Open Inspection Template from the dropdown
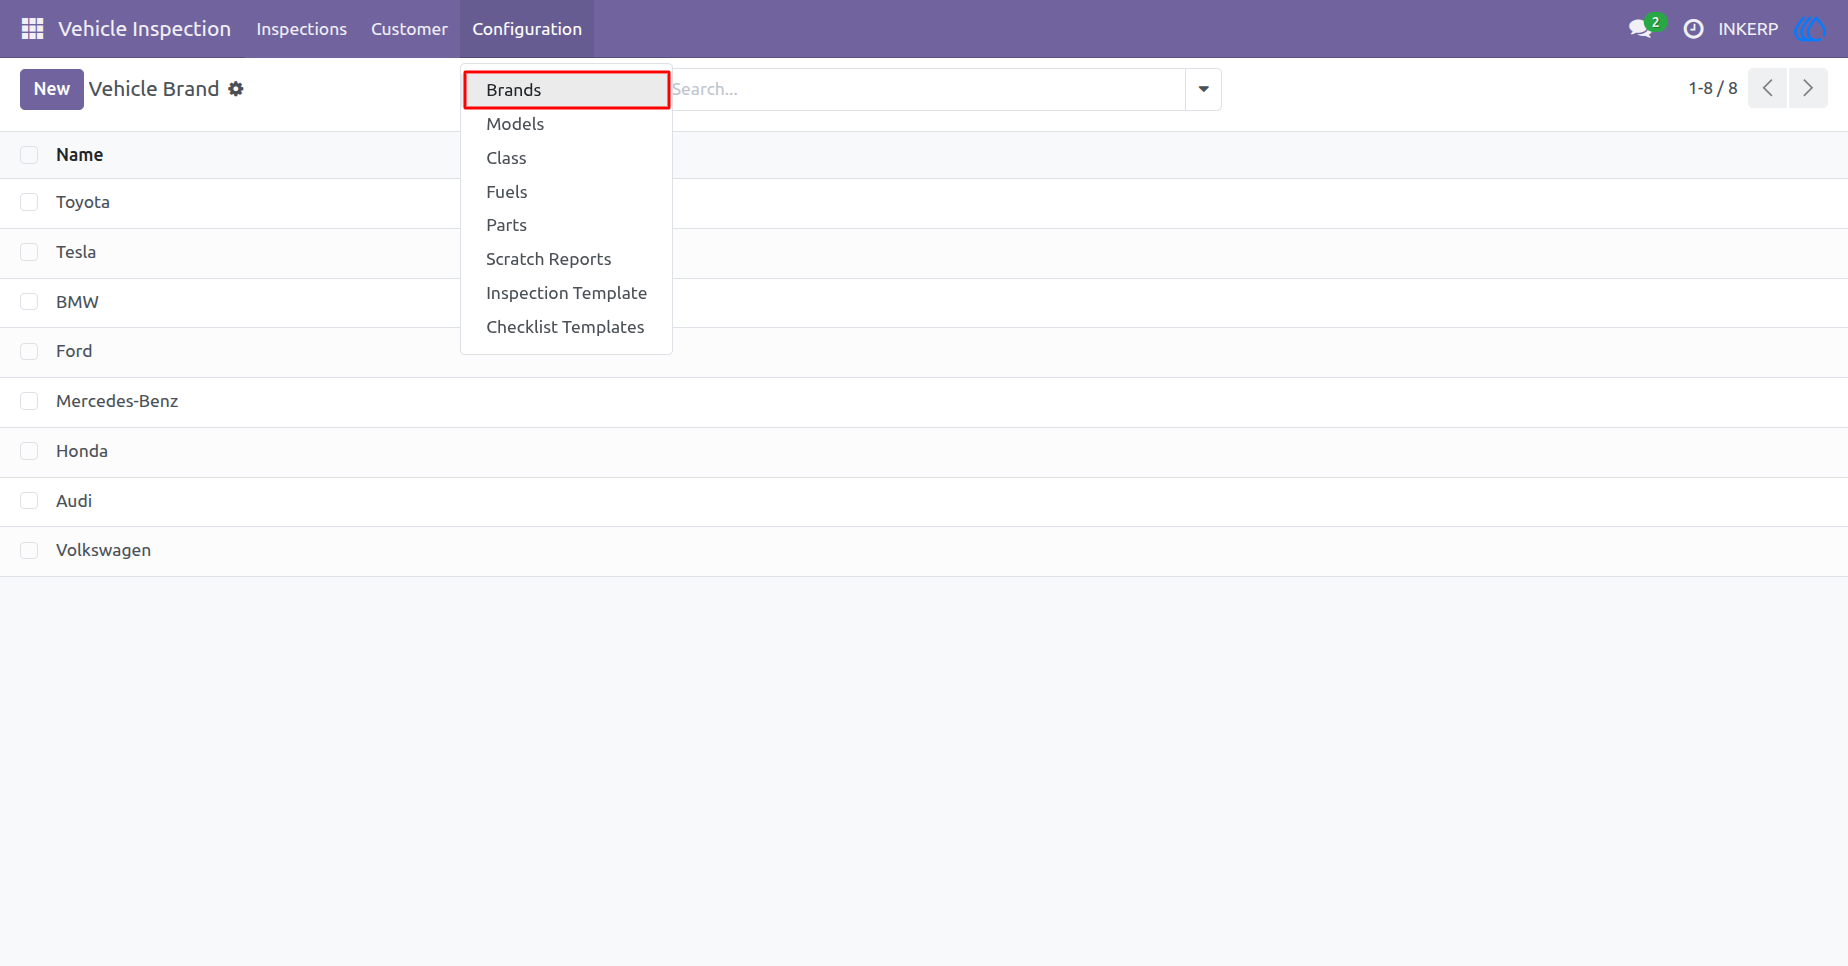The image size is (1848, 966). tap(566, 293)
